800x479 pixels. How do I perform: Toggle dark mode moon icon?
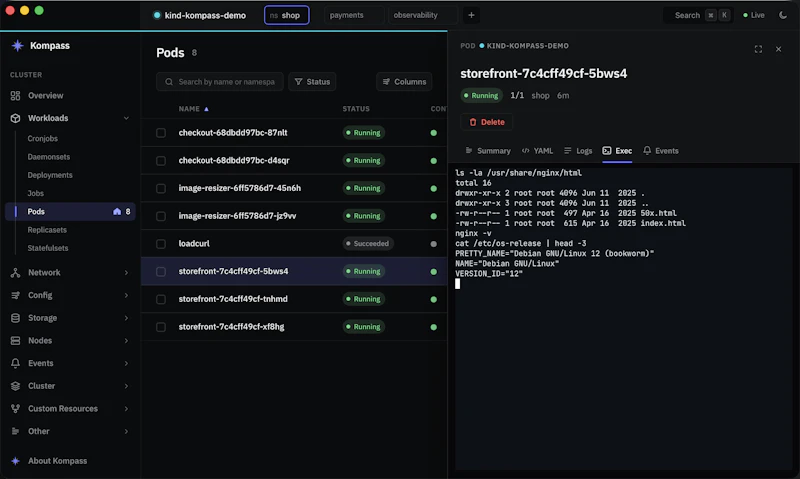coord(783,15)
